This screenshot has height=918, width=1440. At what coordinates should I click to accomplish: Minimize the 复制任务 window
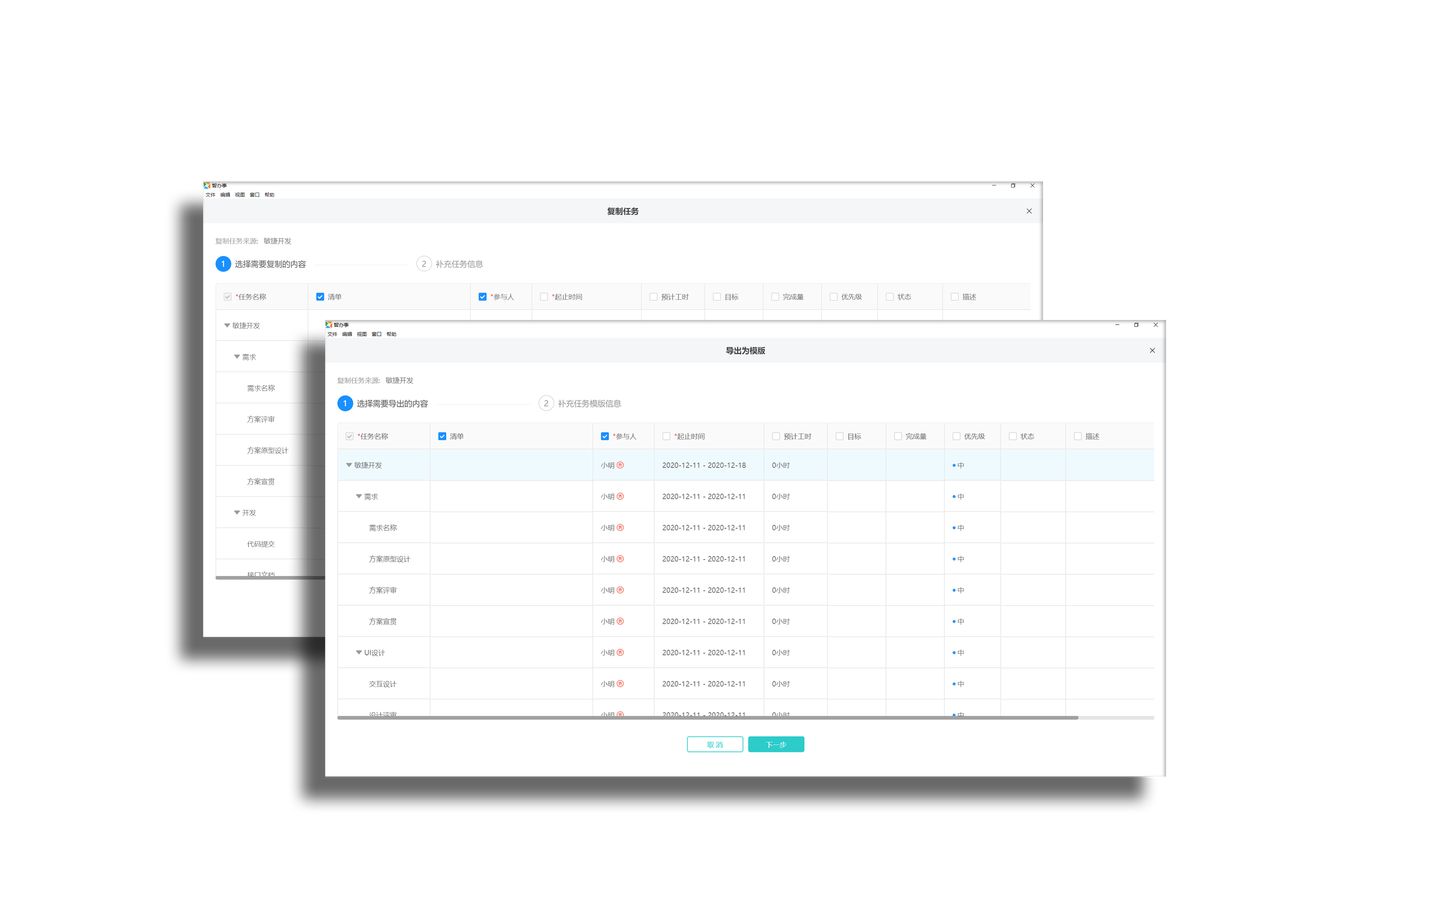click(994, 185)
